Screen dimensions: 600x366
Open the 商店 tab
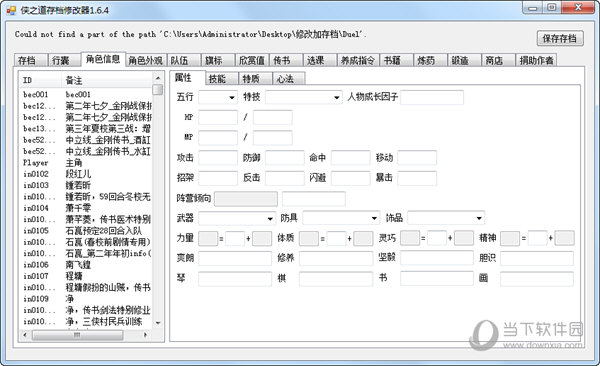point(498,60)
